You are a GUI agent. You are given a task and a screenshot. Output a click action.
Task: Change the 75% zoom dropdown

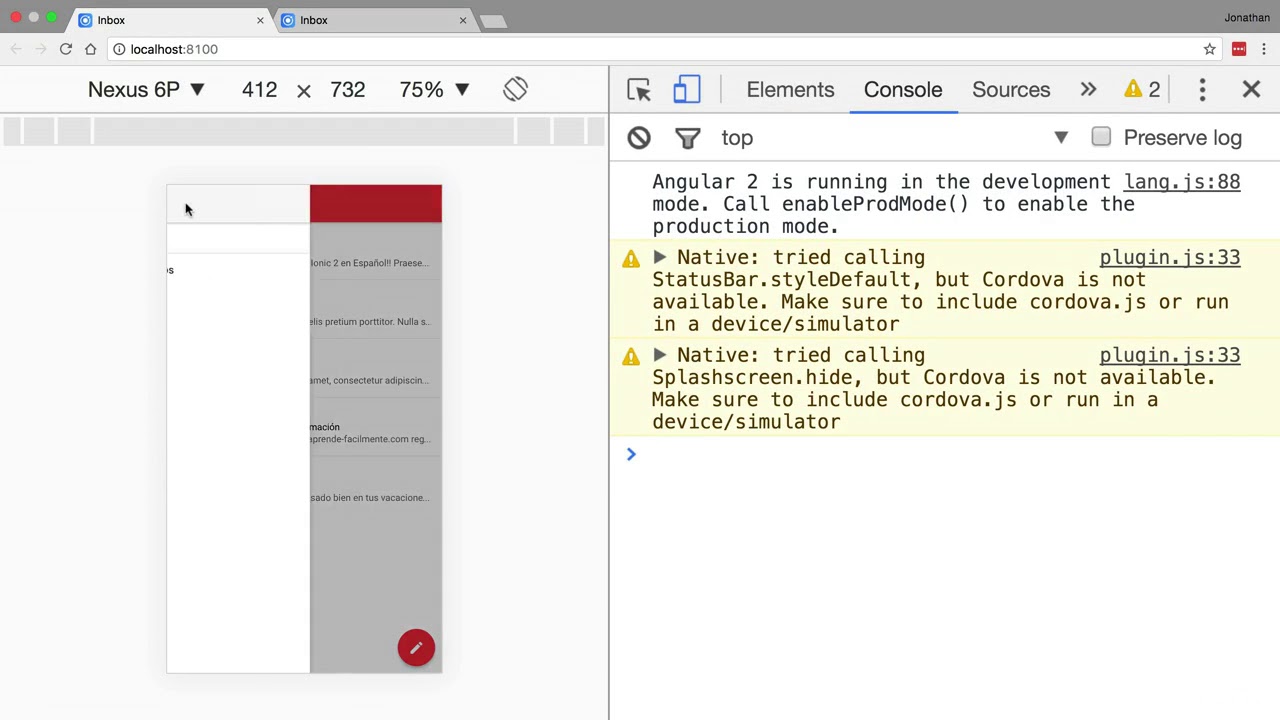(x=434, y=89)
